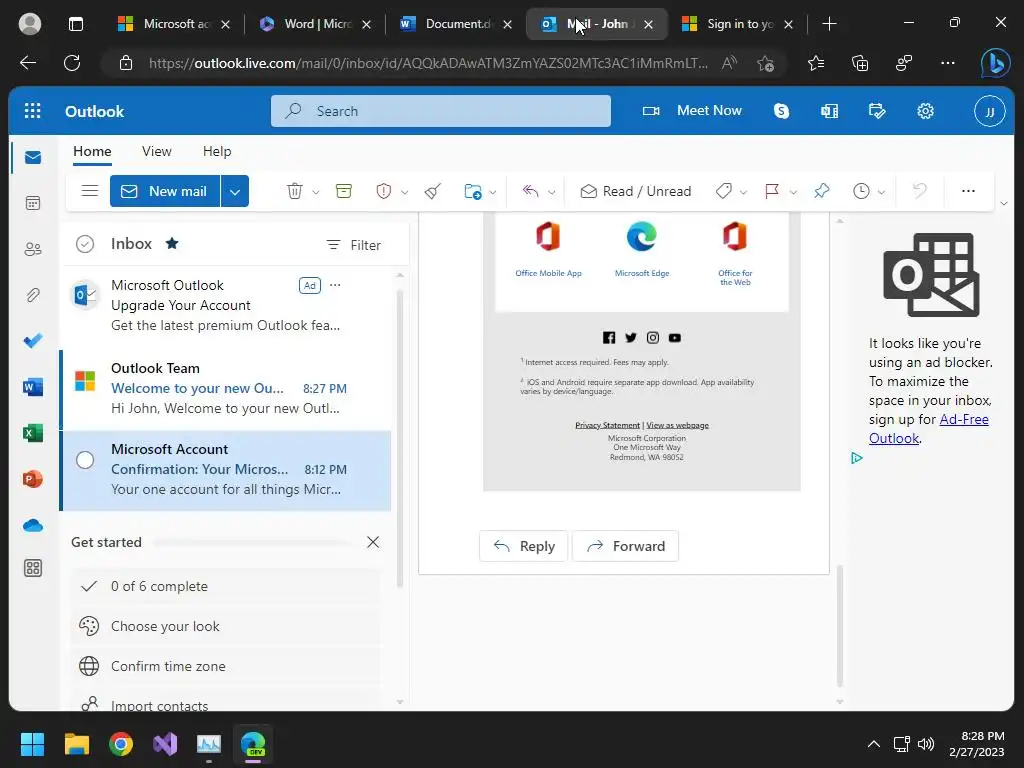The width and height of the screenshot is (1024, 768).
Task: Open the My Day calendar-check icon
Action: click(877, 111)
